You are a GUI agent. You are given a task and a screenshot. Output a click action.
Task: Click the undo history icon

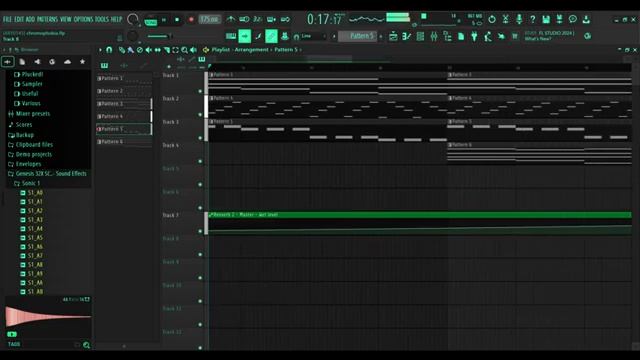pos(491,19)
